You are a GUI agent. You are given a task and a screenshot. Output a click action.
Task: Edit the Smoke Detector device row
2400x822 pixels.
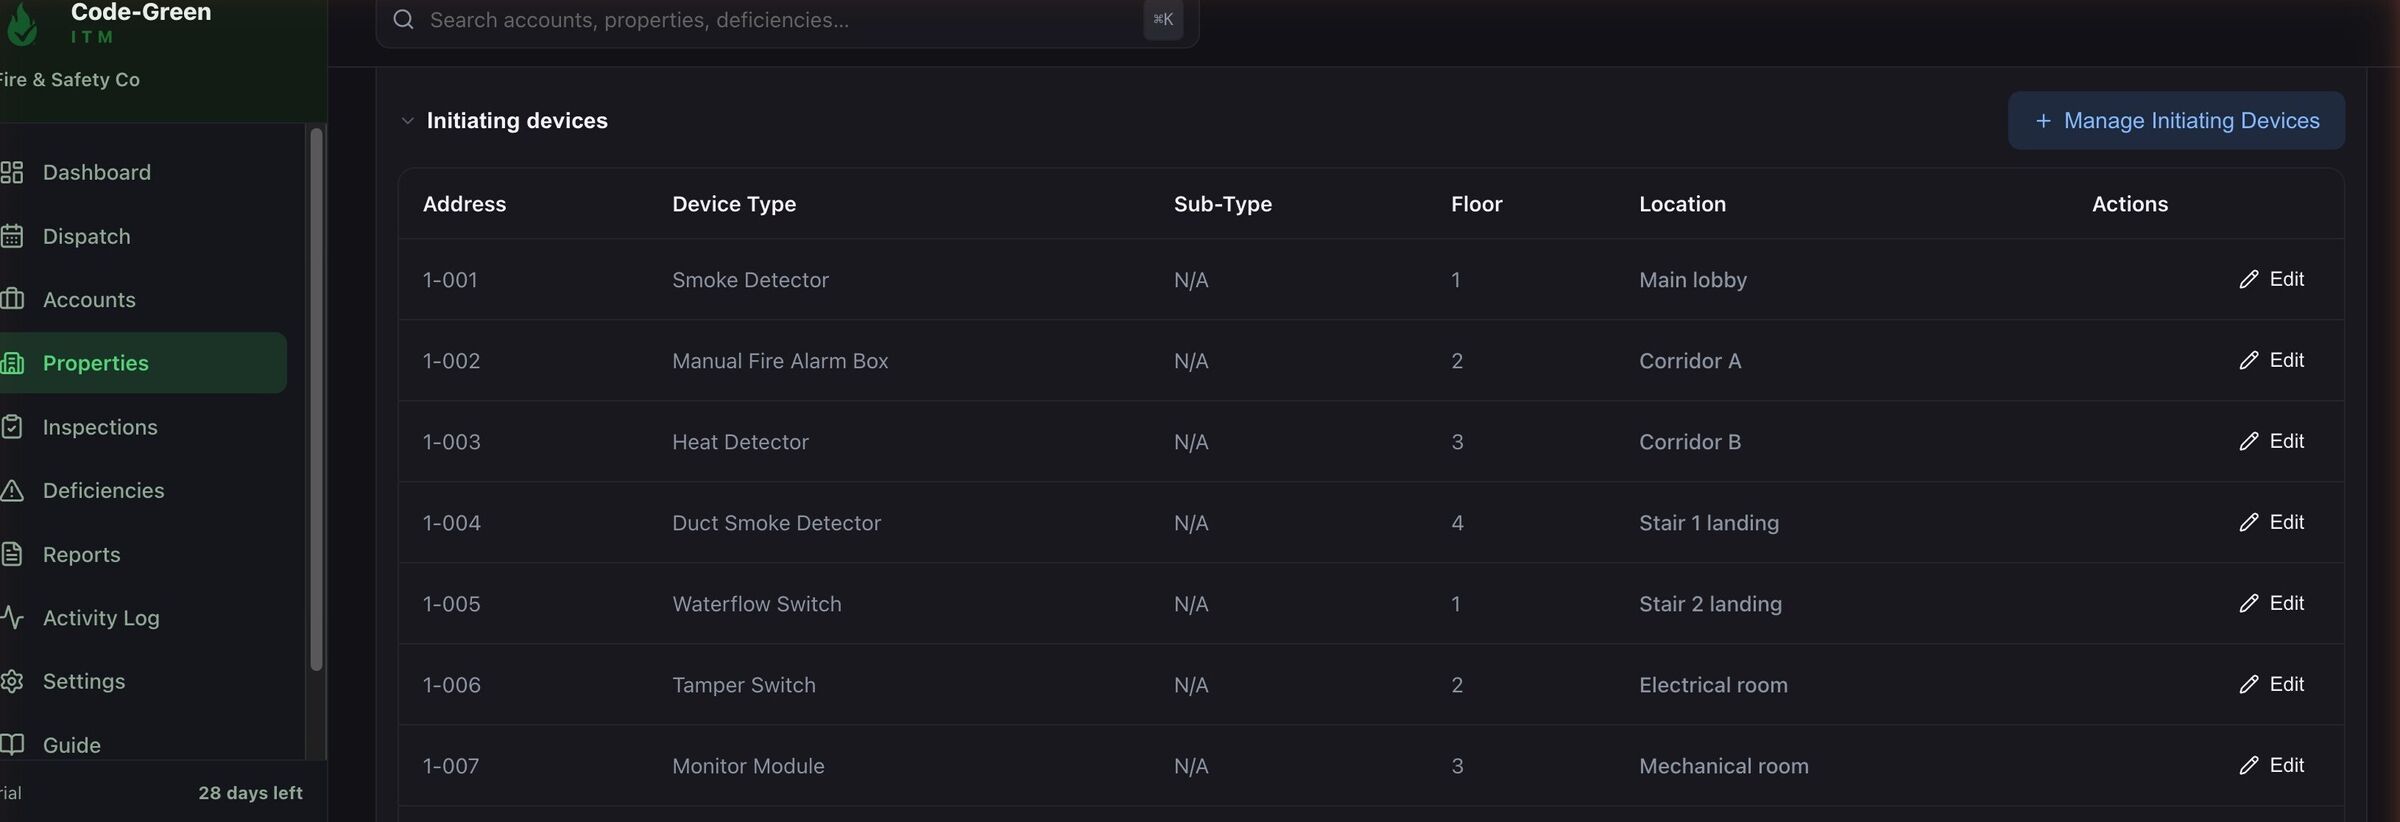2272,279
